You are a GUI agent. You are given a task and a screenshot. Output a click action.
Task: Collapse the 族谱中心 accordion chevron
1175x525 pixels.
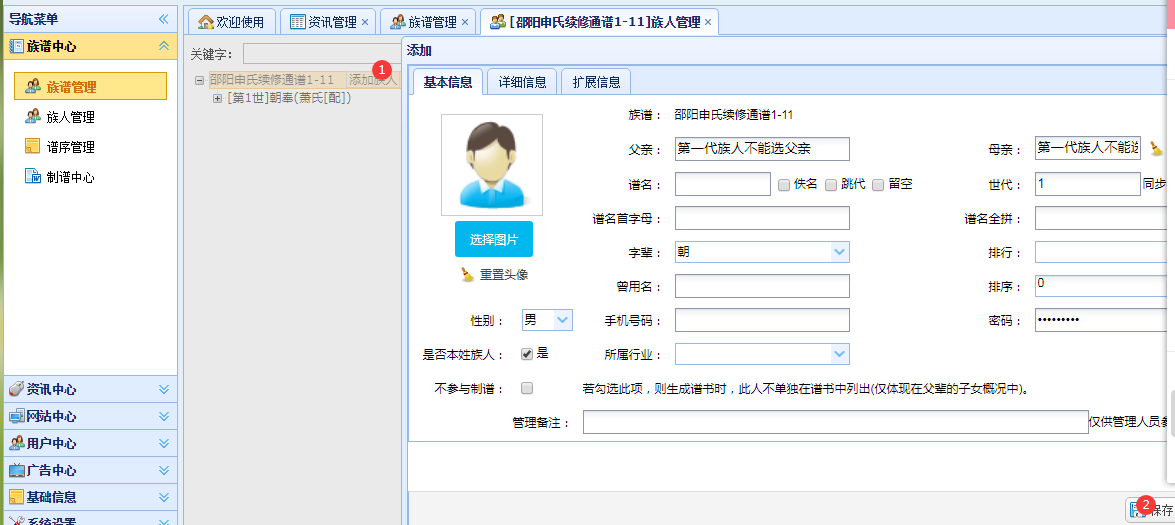[163, 46]
